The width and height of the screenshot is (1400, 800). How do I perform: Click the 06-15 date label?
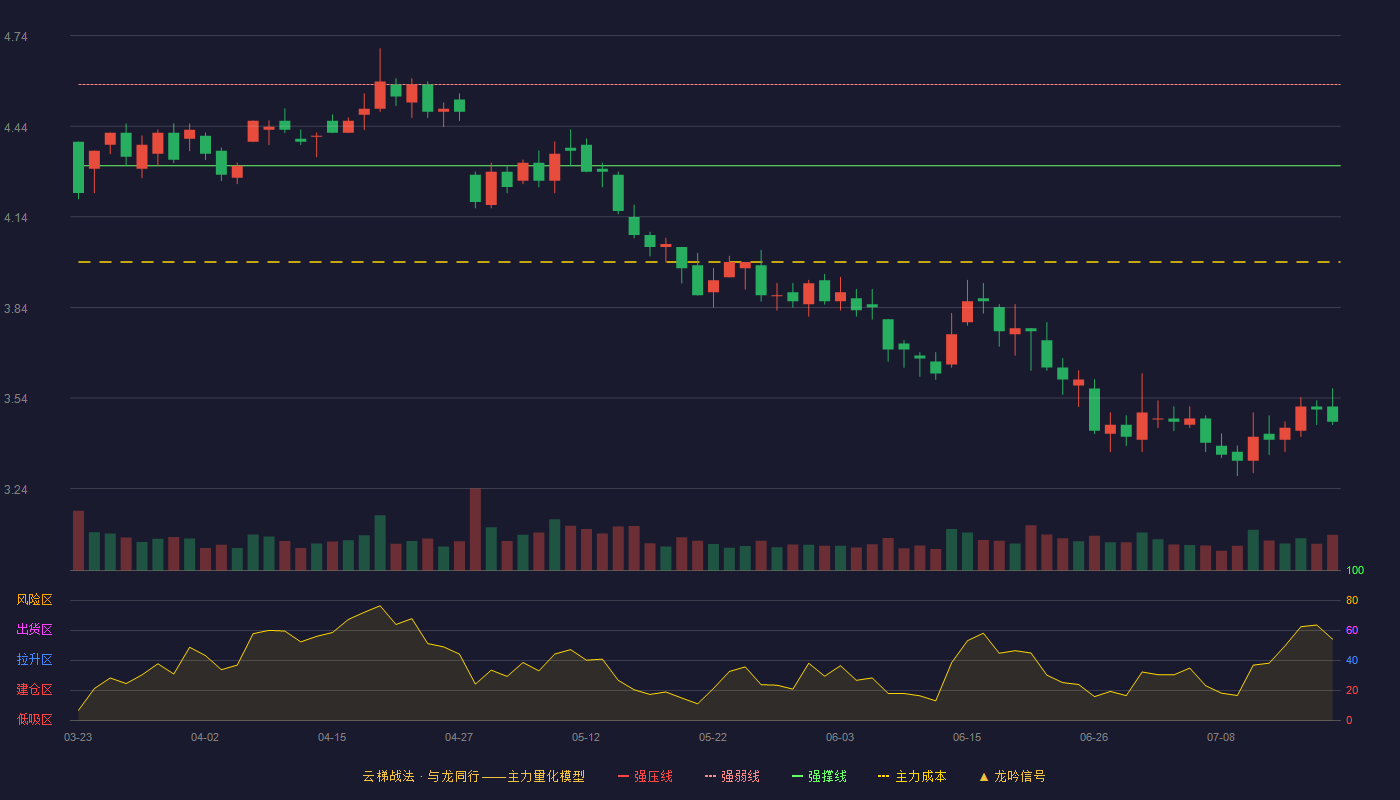(967, 737)
